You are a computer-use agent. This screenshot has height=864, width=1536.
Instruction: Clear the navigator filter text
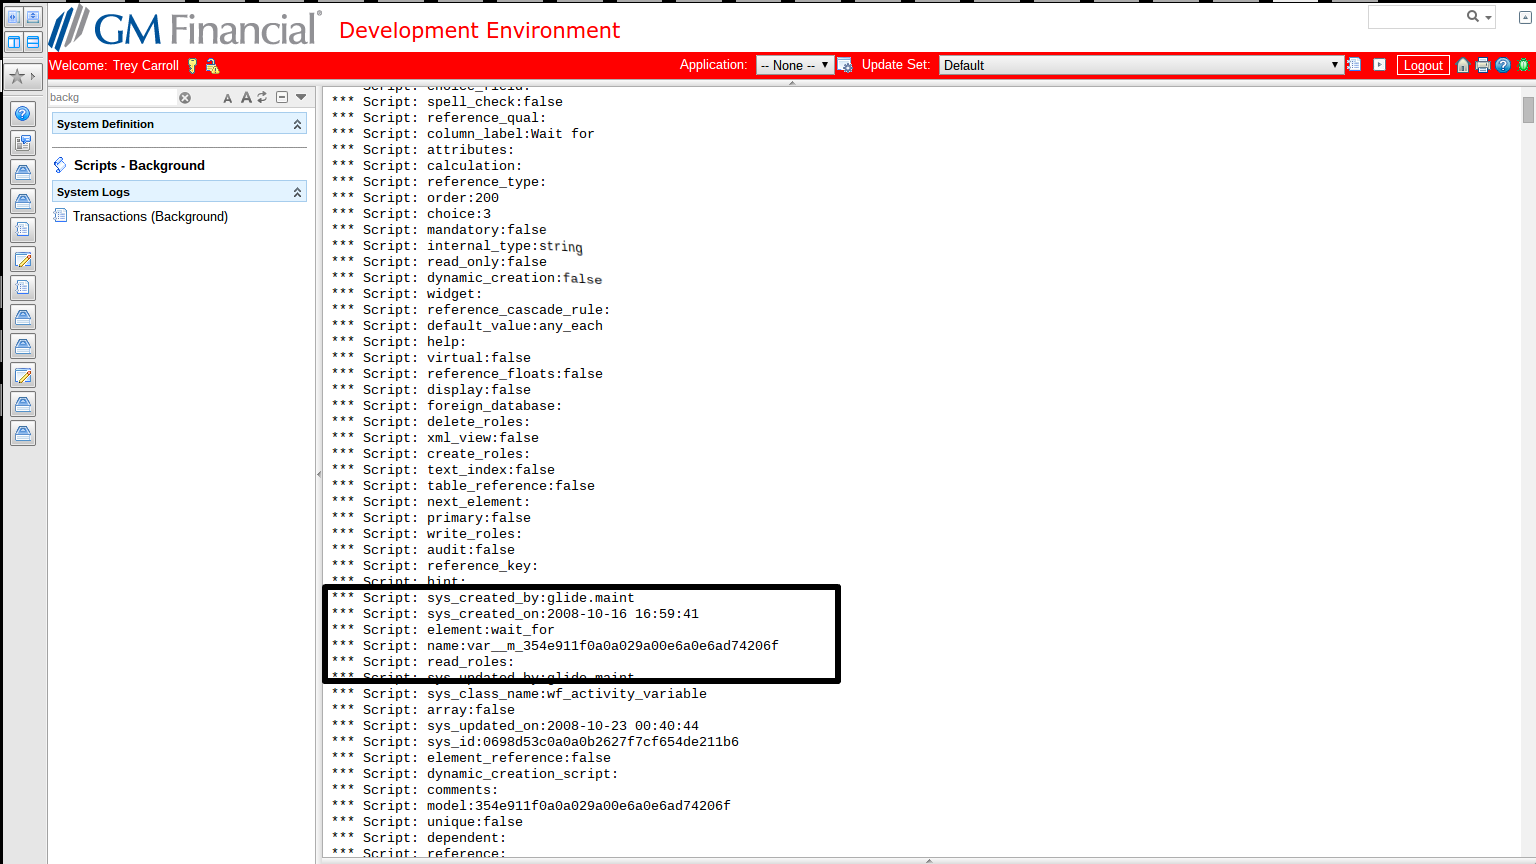[x=185, y=98]
